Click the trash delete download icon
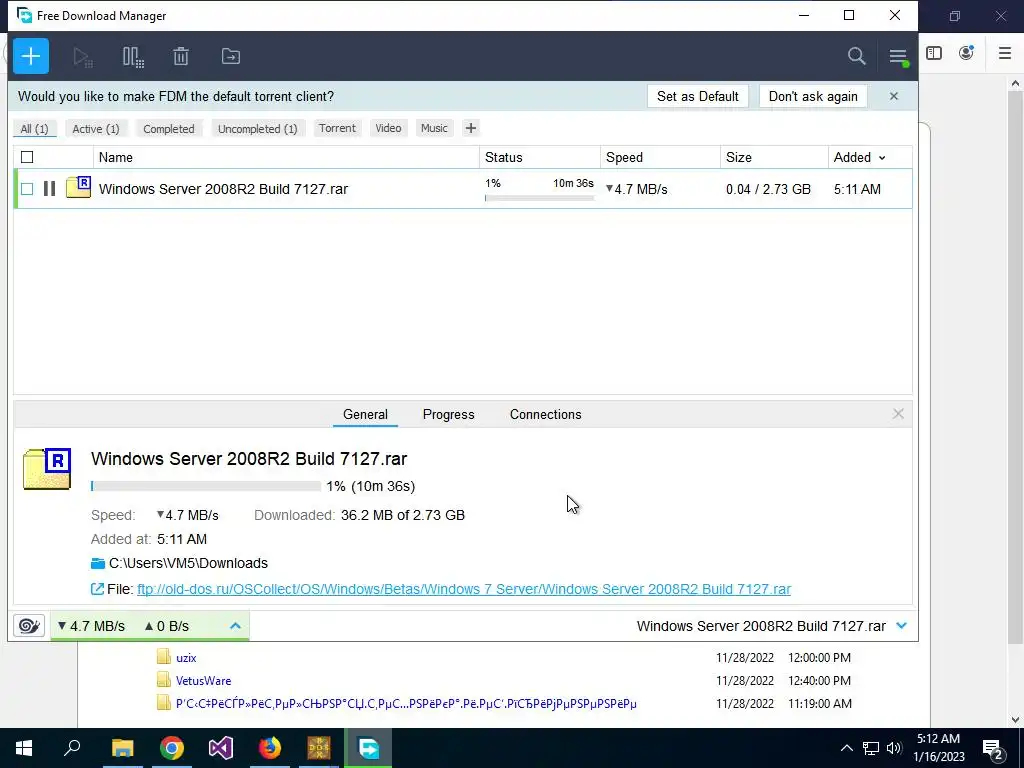Screen dimensions: 1024x768 181,57
